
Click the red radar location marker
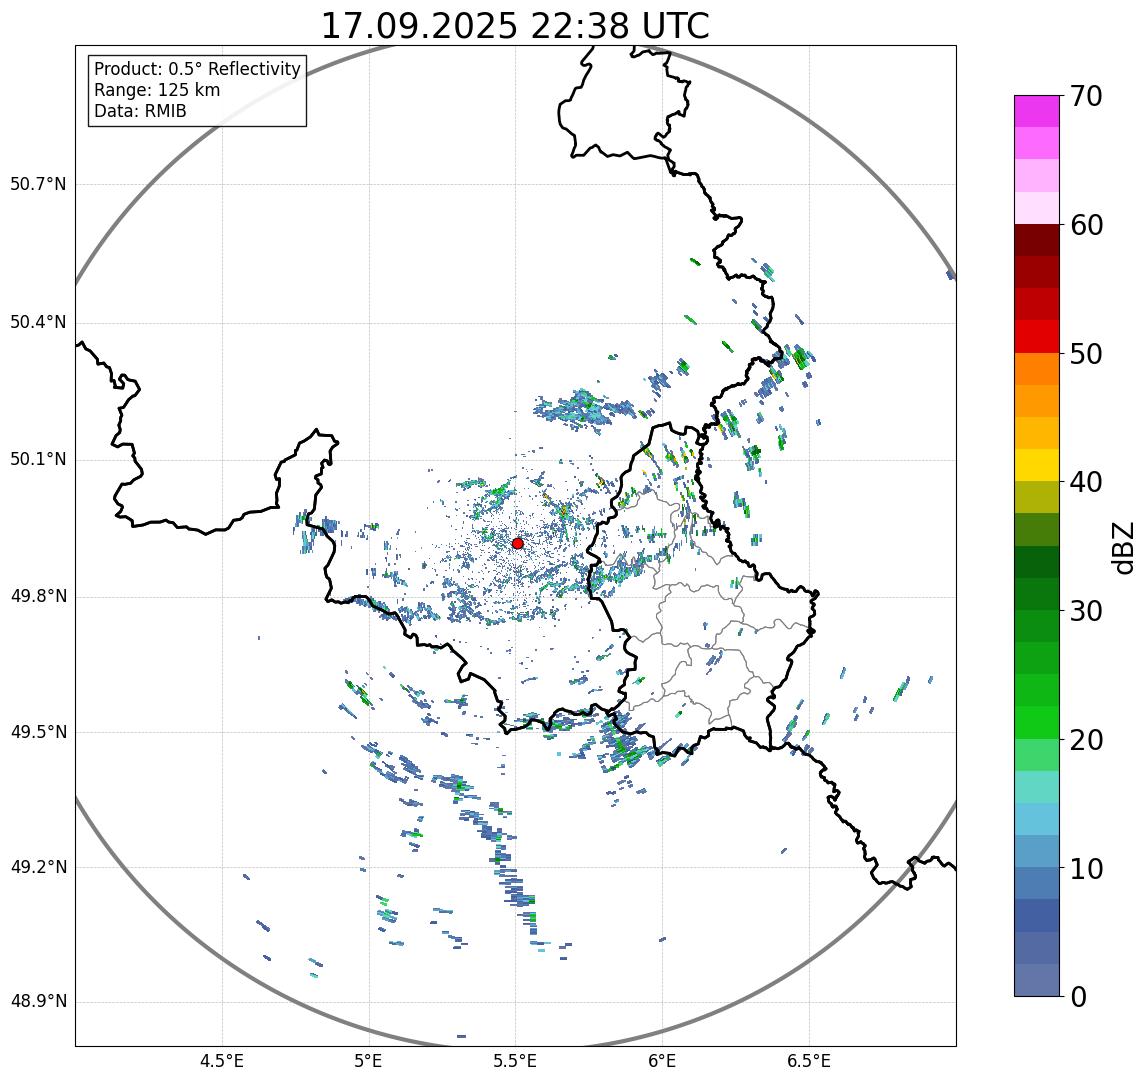tap(518, 543)
